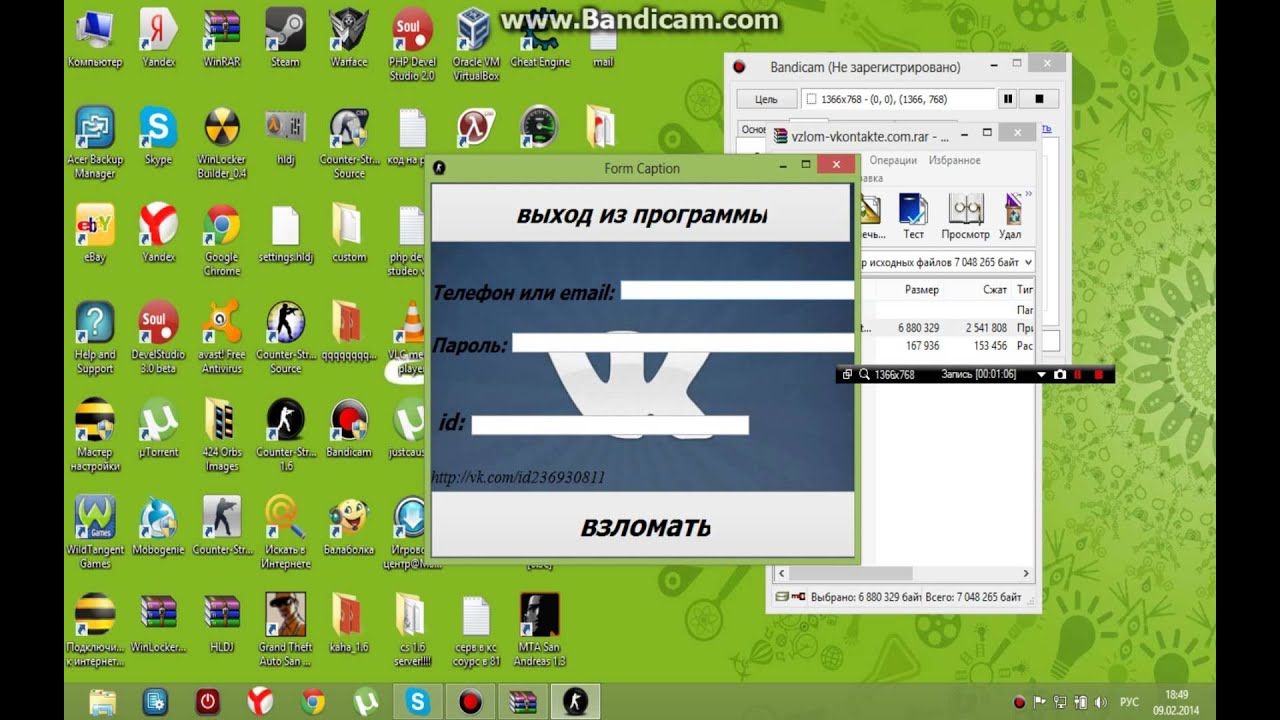Select the µTorrent desktop shortcut

158,428
